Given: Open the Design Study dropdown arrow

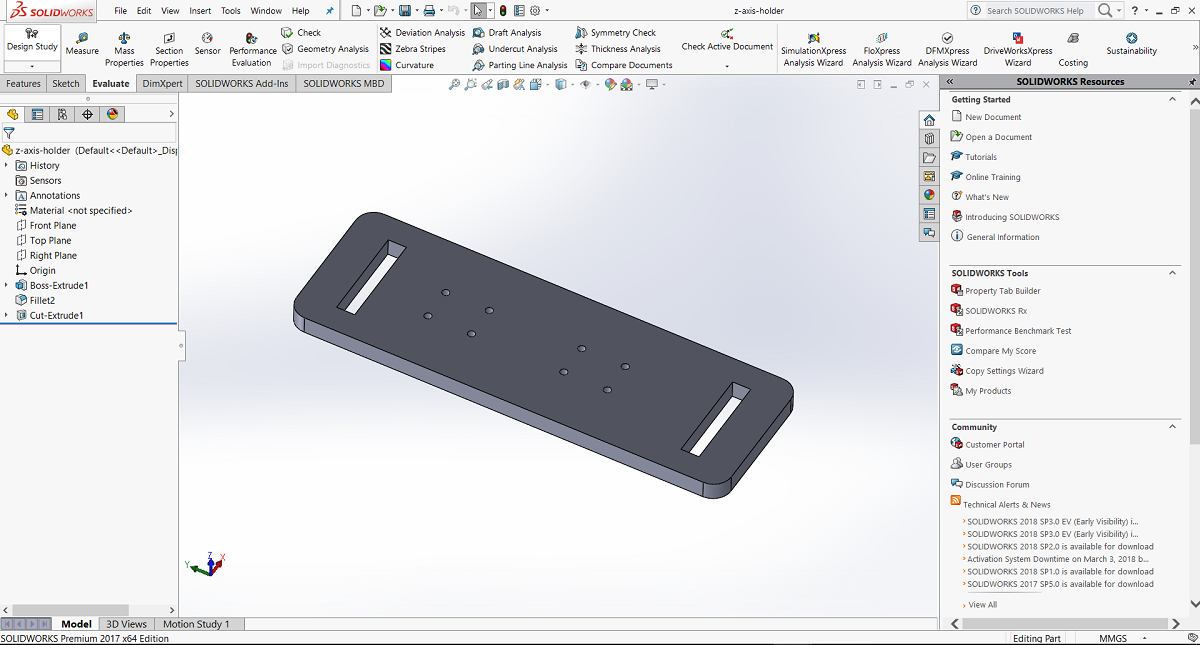Looking at the screenshot, I should tap(32, 66).
